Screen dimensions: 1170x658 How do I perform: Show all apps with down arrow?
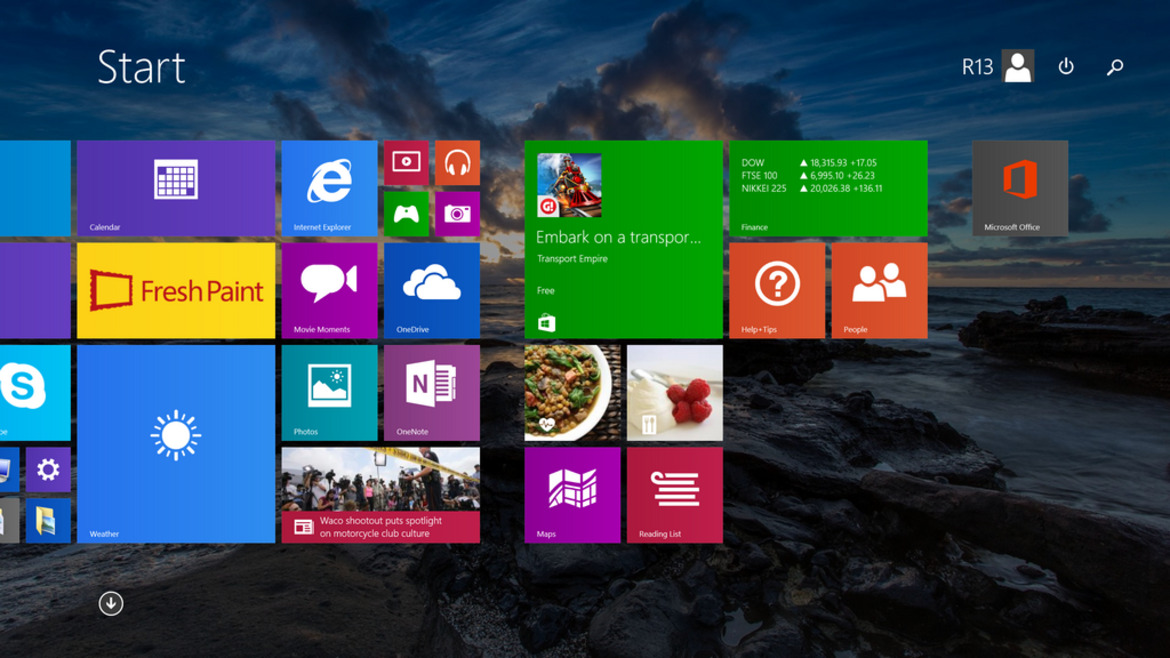(x=111, y=604)
